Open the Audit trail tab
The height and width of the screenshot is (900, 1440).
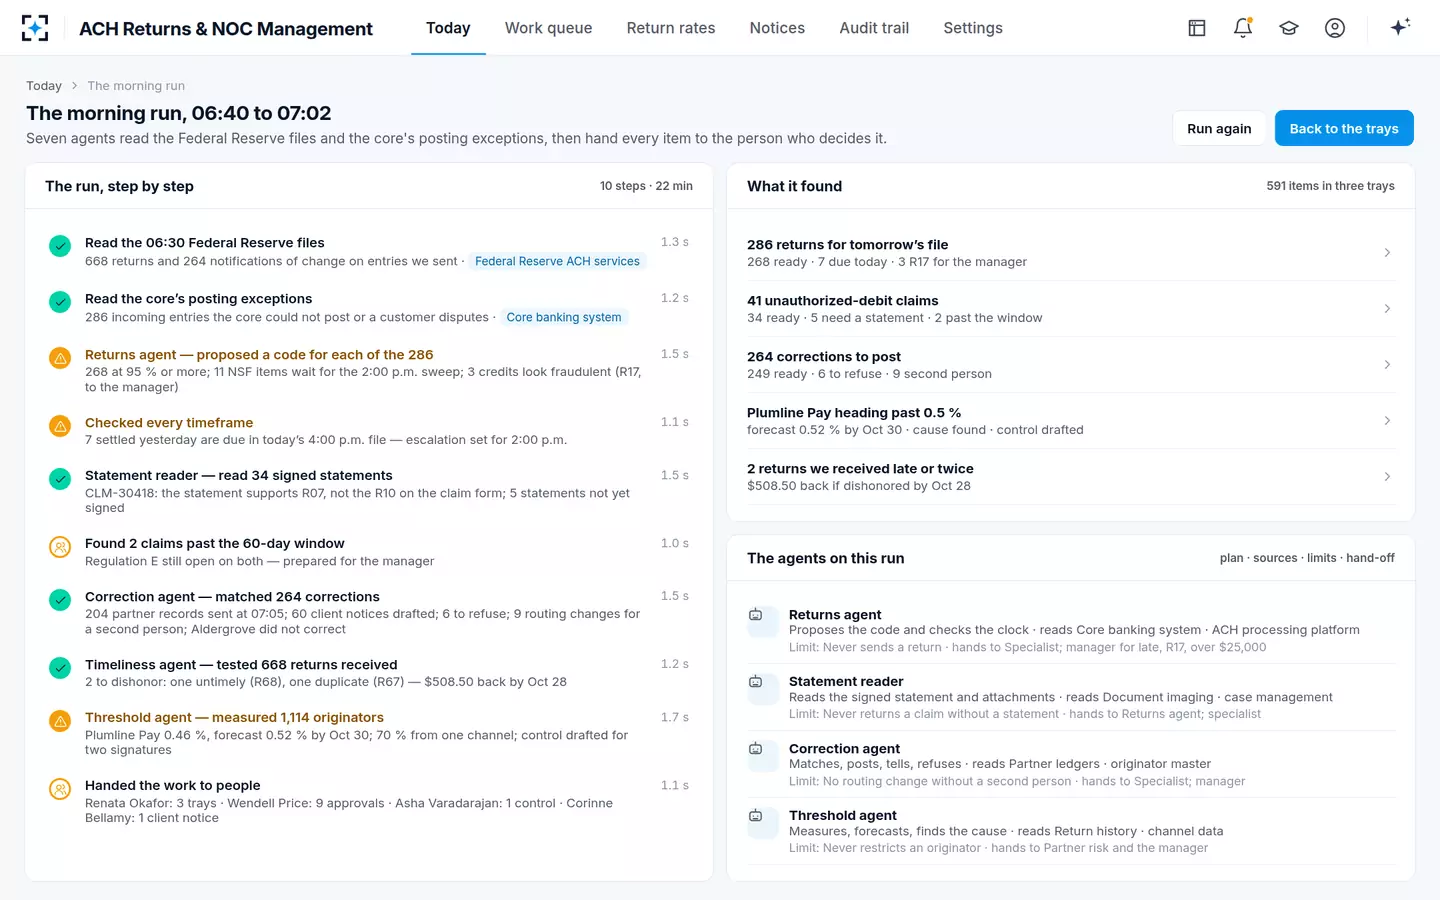click(874, 28)
